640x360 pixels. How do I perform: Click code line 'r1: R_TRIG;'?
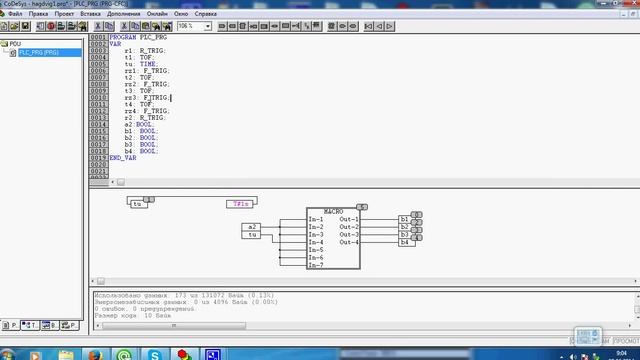145,51
